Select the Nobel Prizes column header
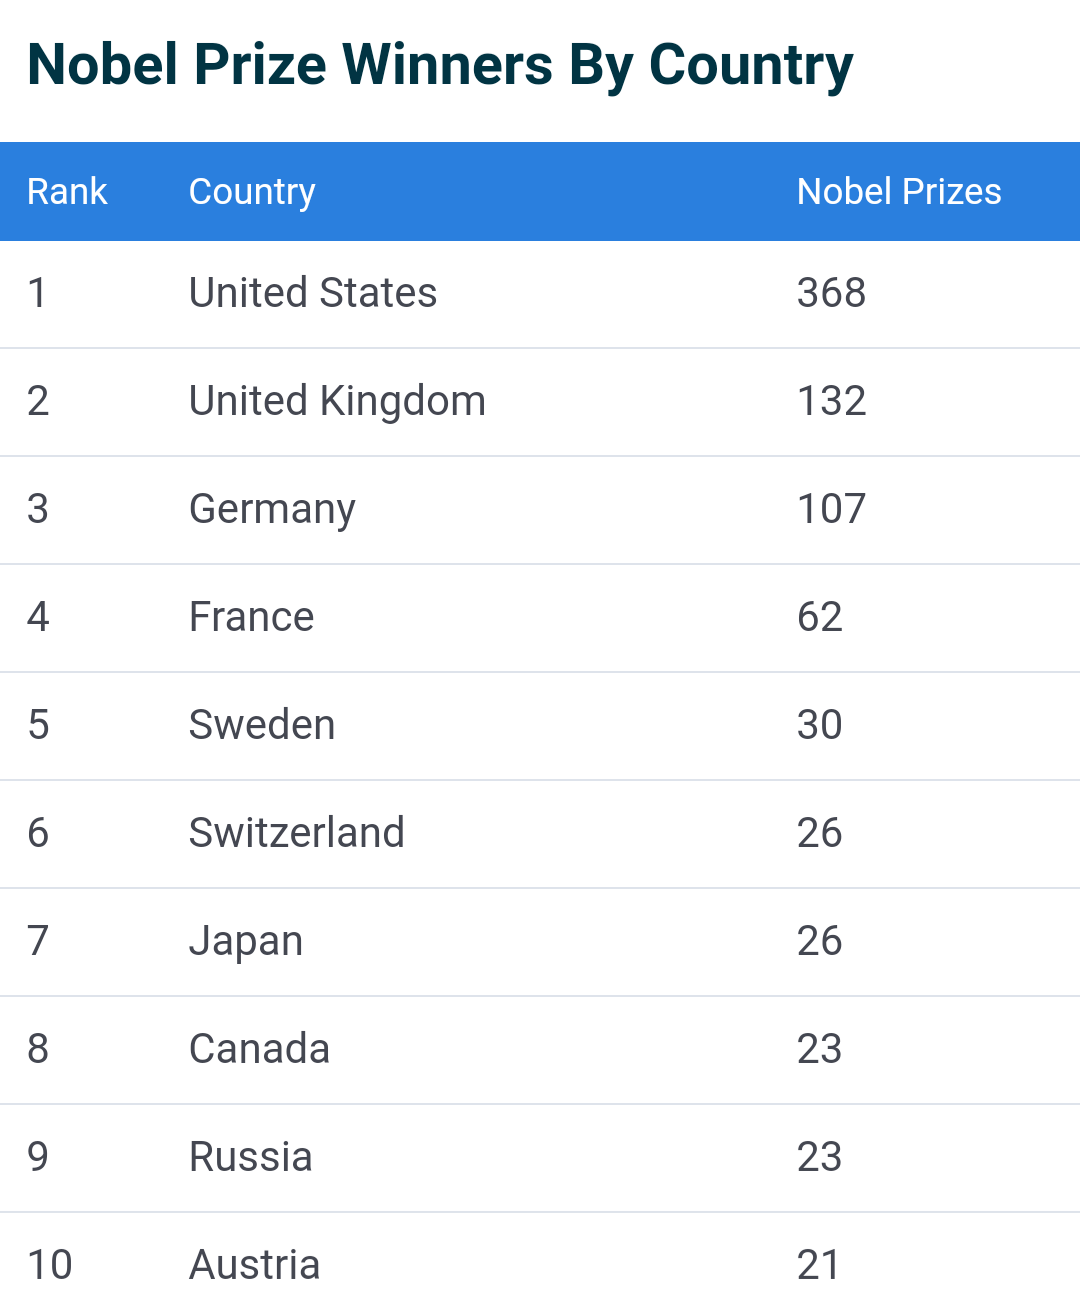 point(898,191)
